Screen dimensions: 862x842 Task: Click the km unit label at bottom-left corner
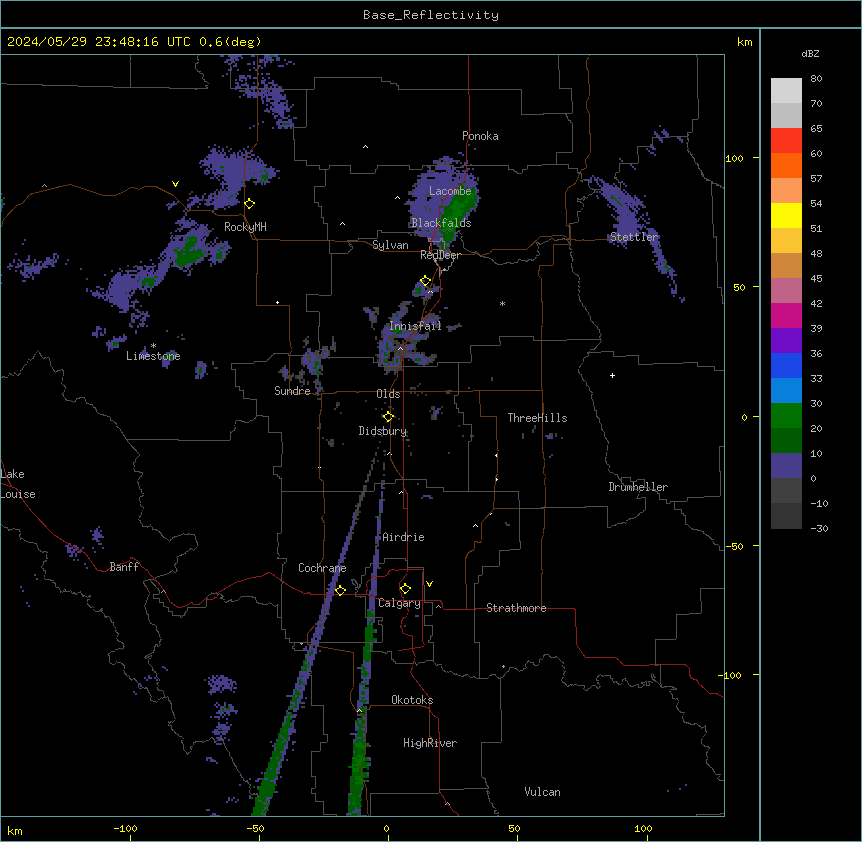(x=15, y=830)
